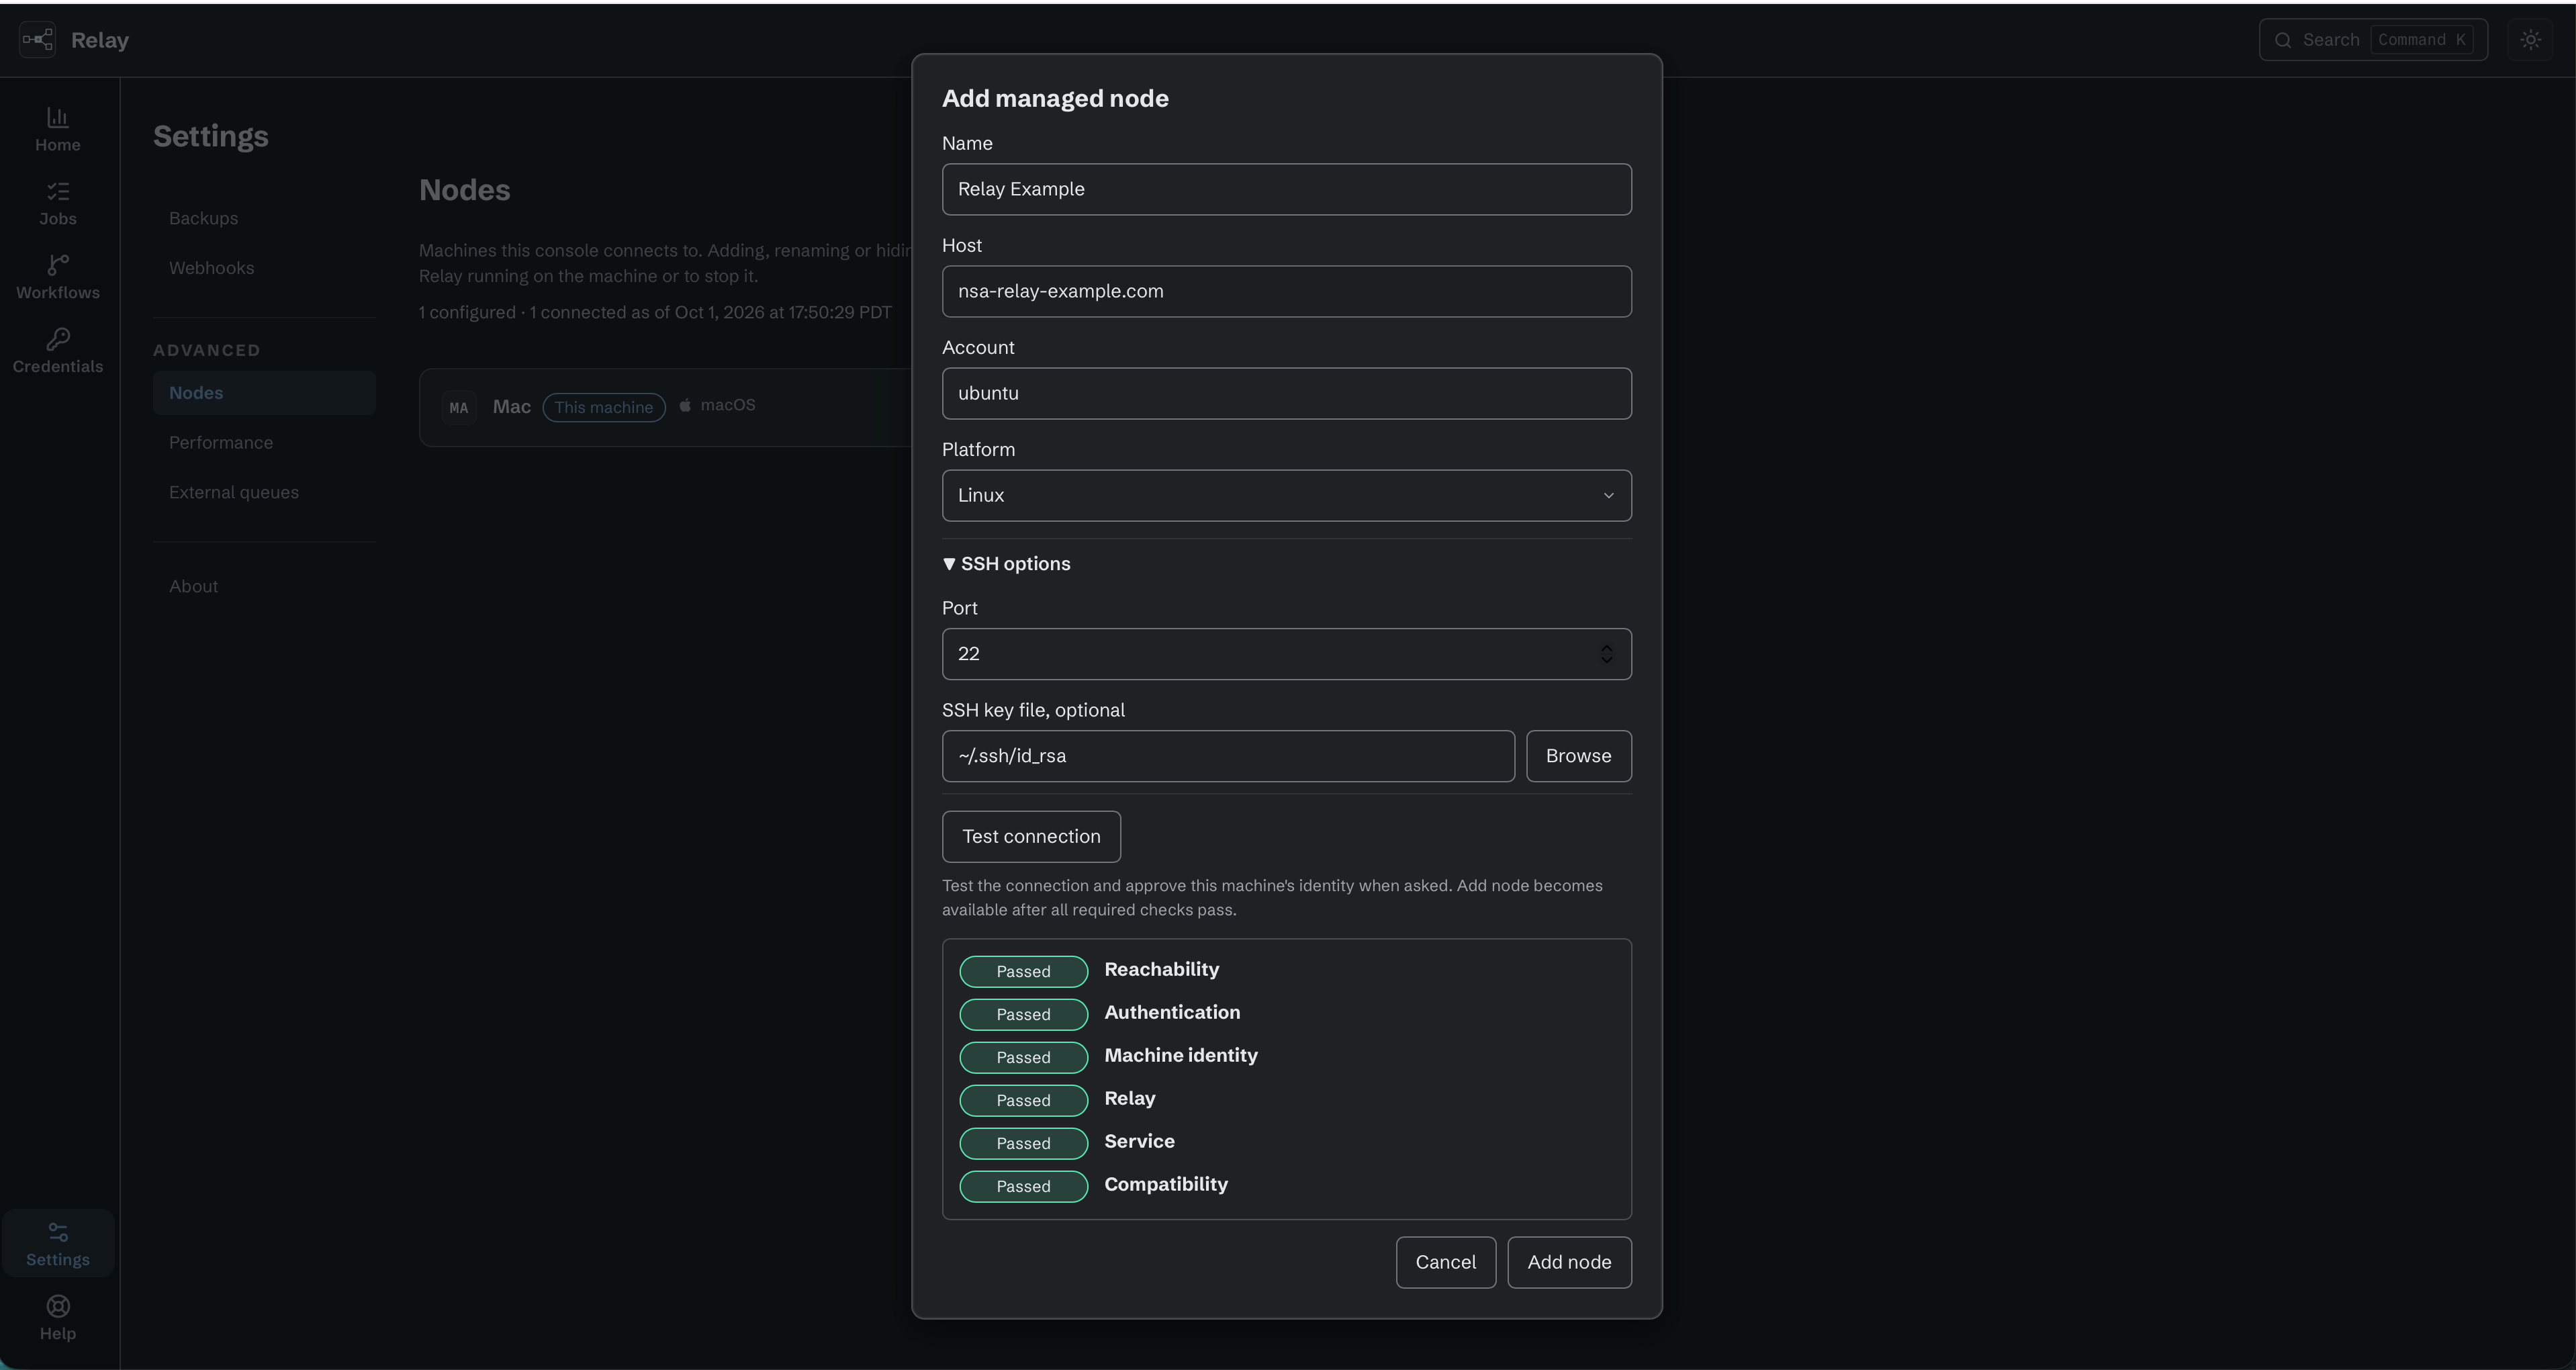Cancel the Add managed node dialog
Image resolution: width=2576 pixels, height=1370 pixels.
point(1445,1263)
